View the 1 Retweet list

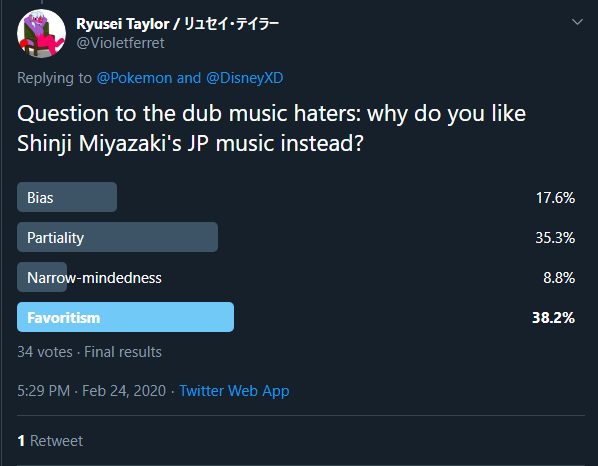(50, 441)
